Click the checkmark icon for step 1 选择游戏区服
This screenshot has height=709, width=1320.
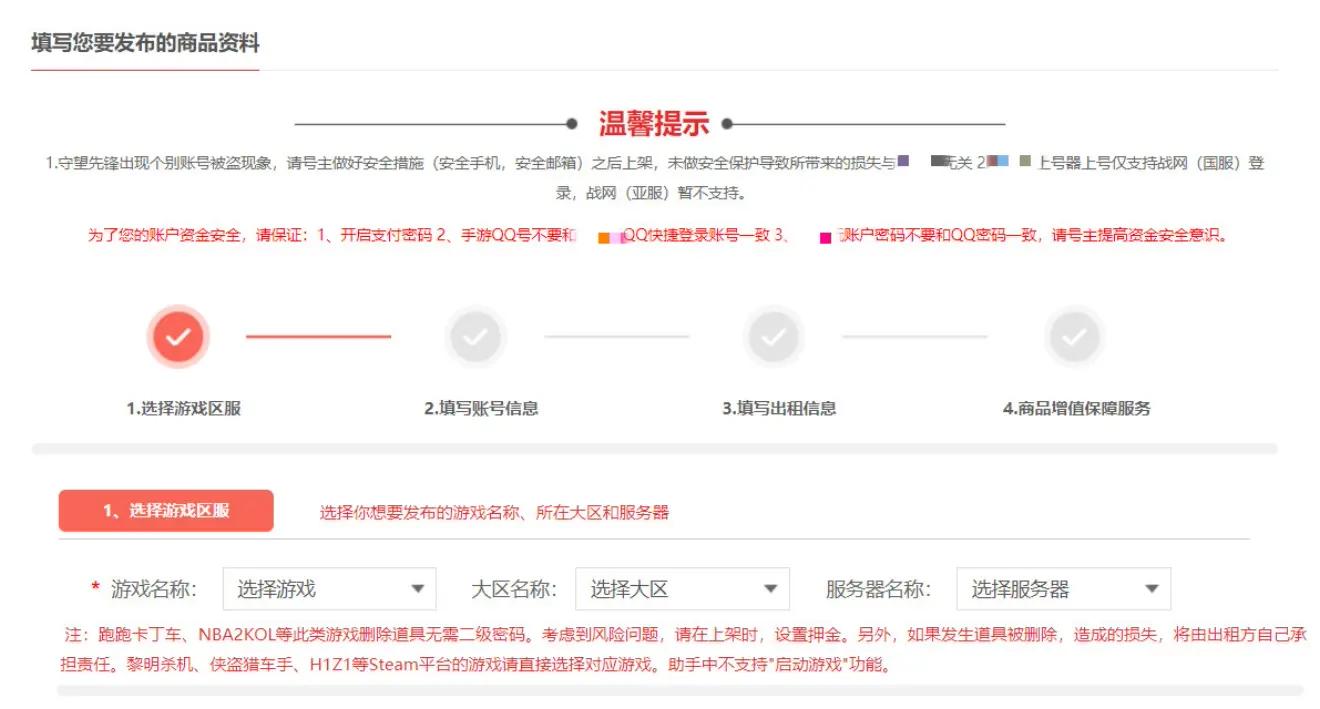click(178, 336)
